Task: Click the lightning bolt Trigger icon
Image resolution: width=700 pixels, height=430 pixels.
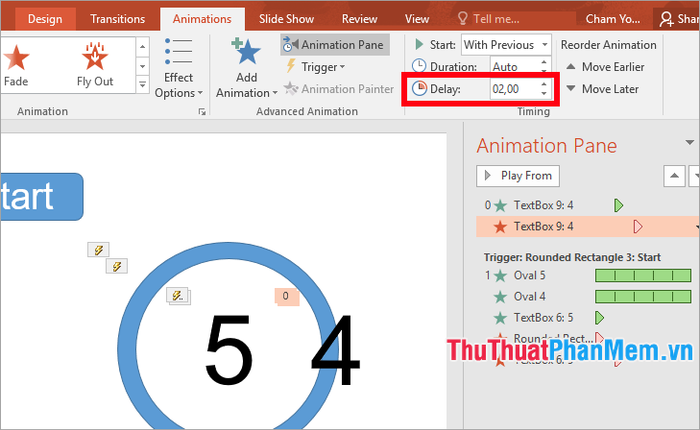Action: (291, 67)
